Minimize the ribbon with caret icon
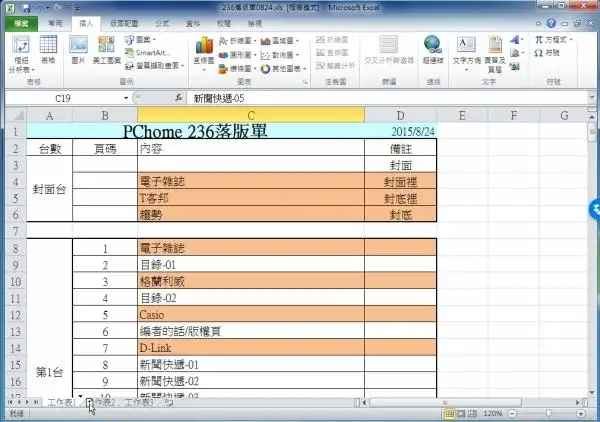 coord(538,24)
